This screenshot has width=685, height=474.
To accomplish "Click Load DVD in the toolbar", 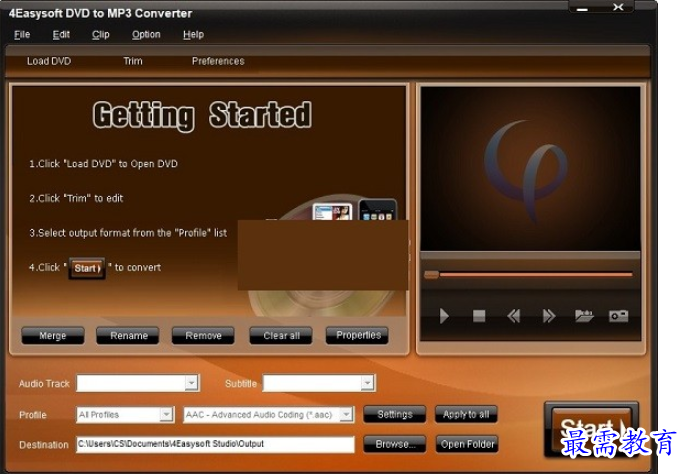I will coord(49,61).
